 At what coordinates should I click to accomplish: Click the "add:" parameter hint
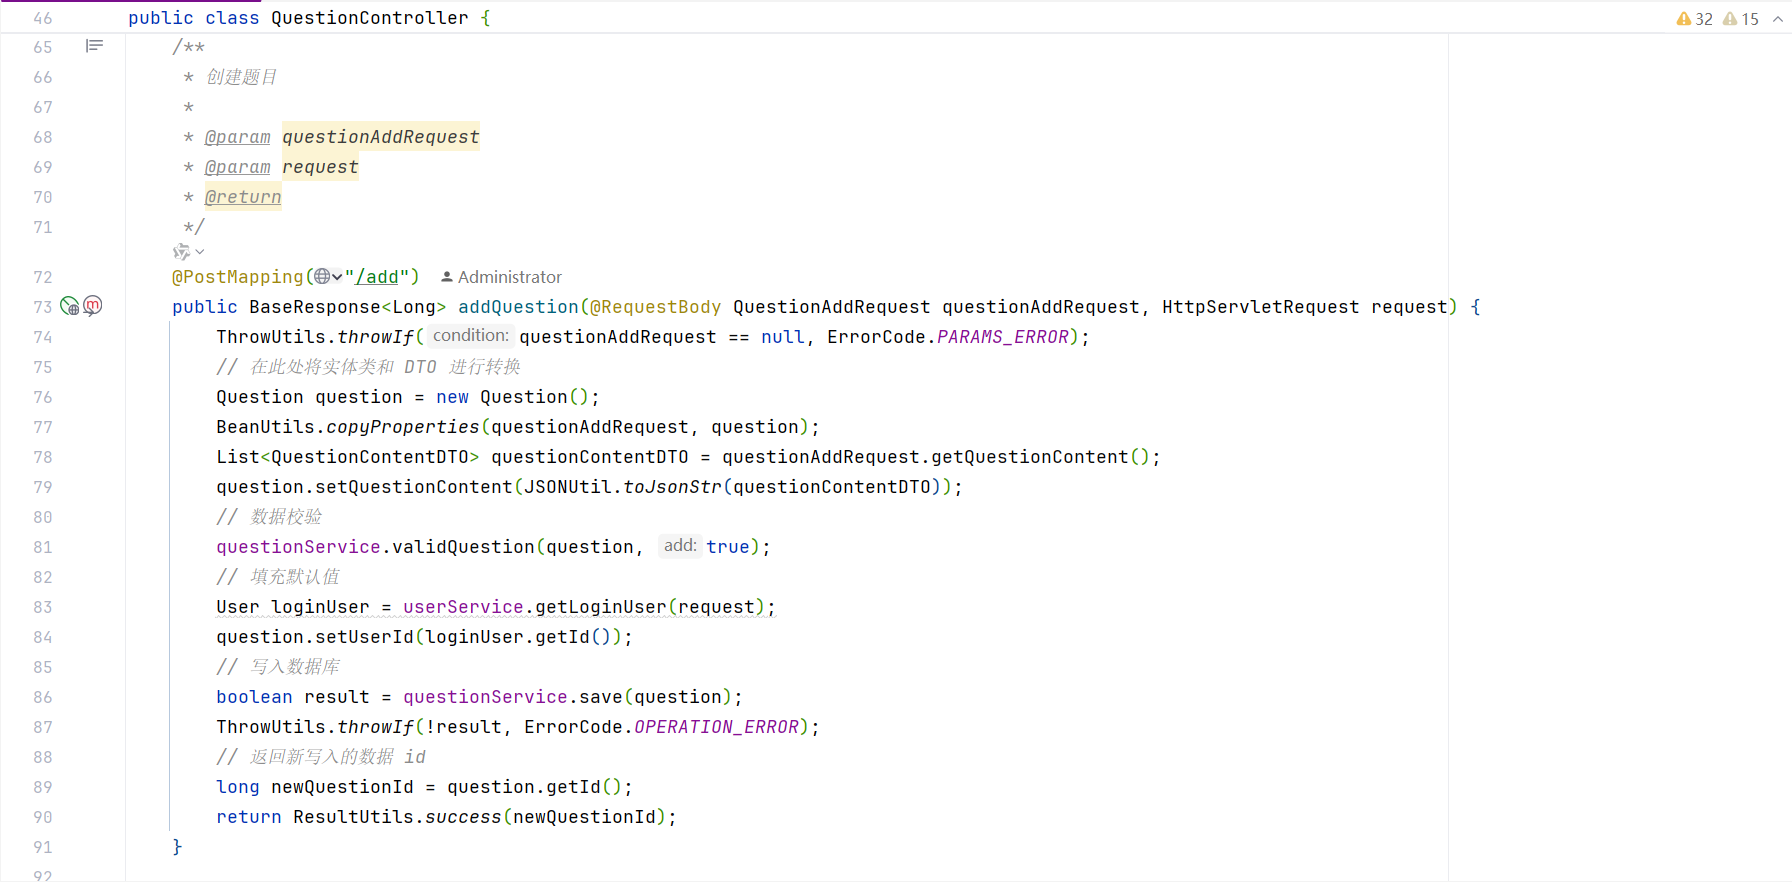pos(680,546)
